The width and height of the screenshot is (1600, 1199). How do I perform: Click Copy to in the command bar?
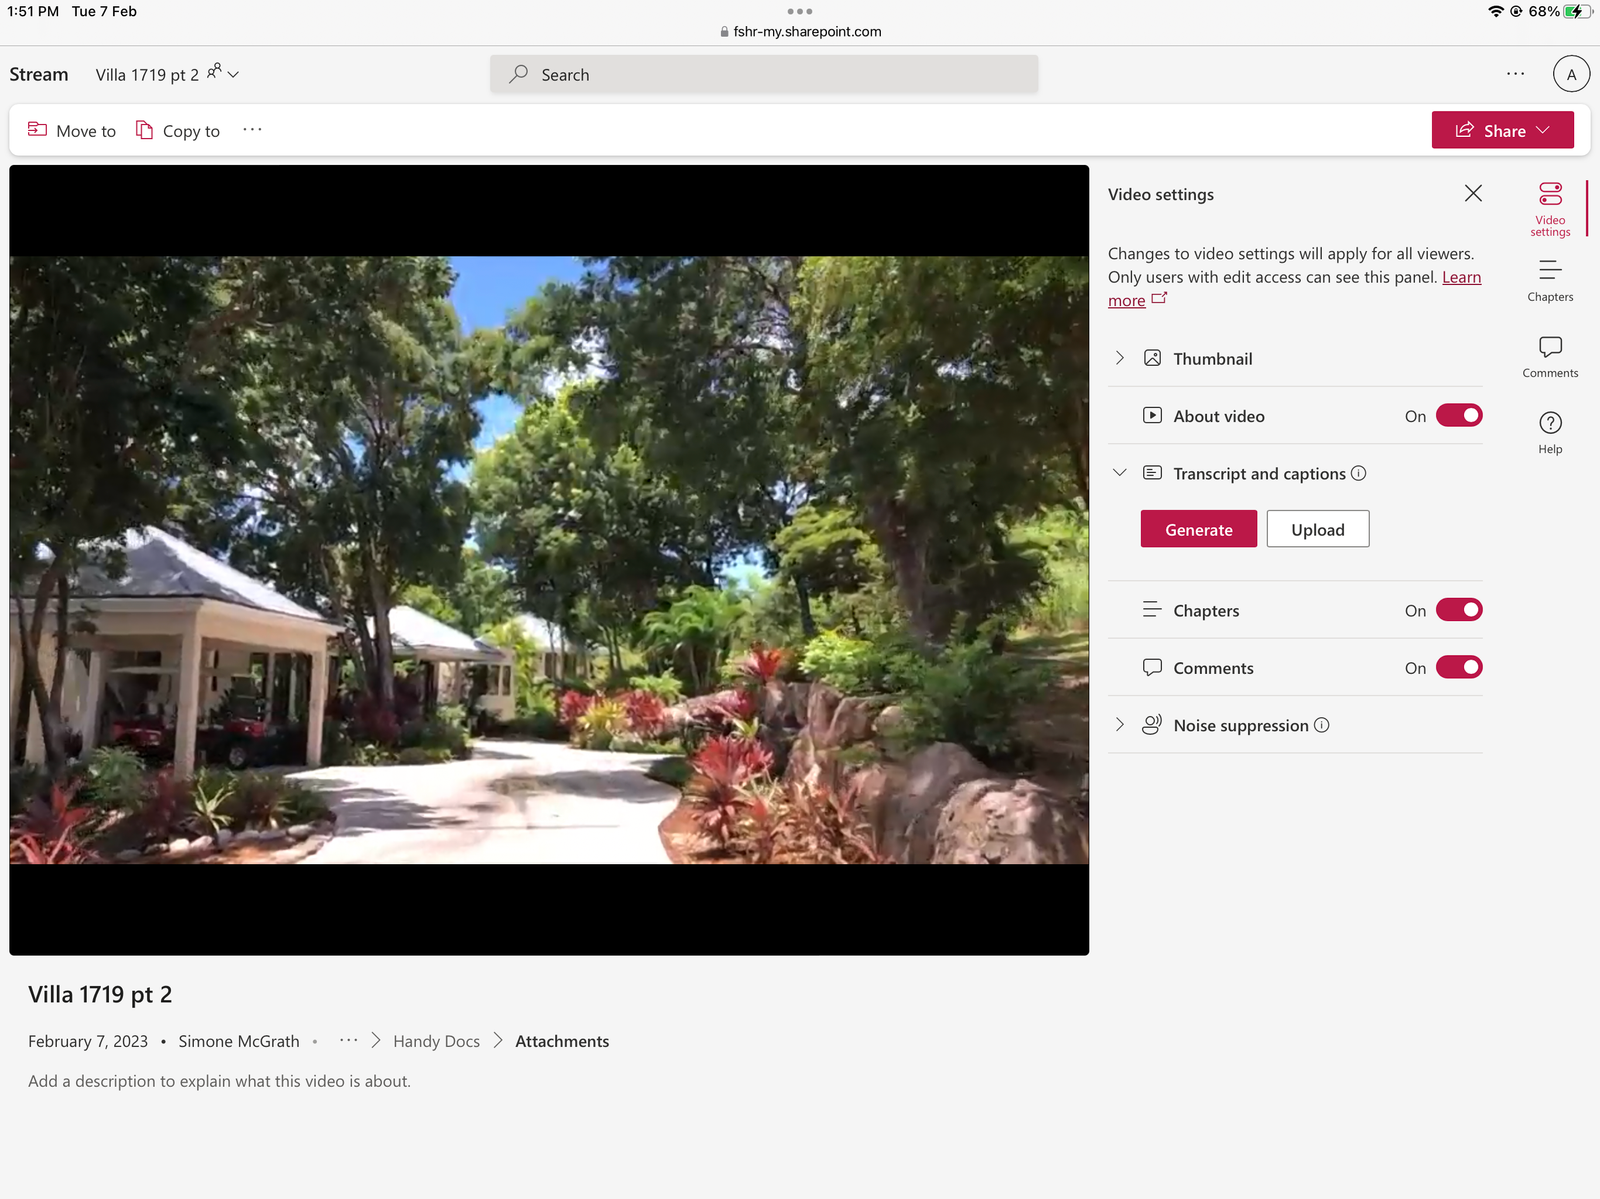coord(178,130)
